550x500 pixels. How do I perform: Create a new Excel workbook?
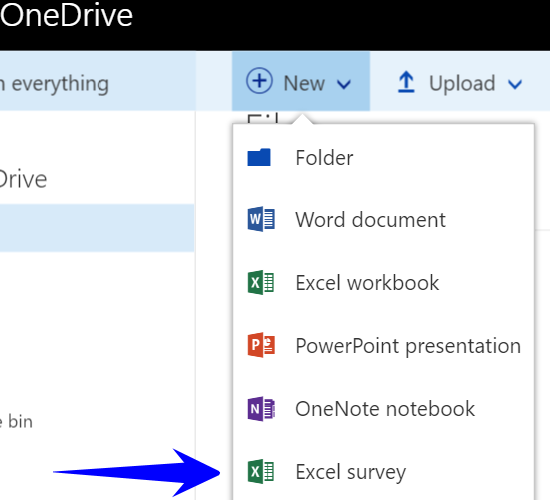[384, 282]
